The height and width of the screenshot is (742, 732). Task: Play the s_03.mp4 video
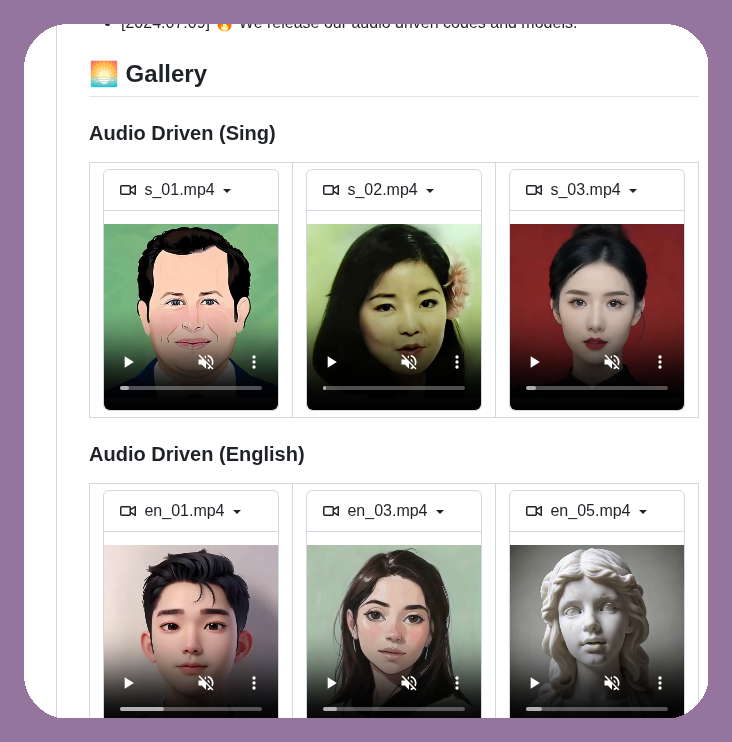point(534,362)
